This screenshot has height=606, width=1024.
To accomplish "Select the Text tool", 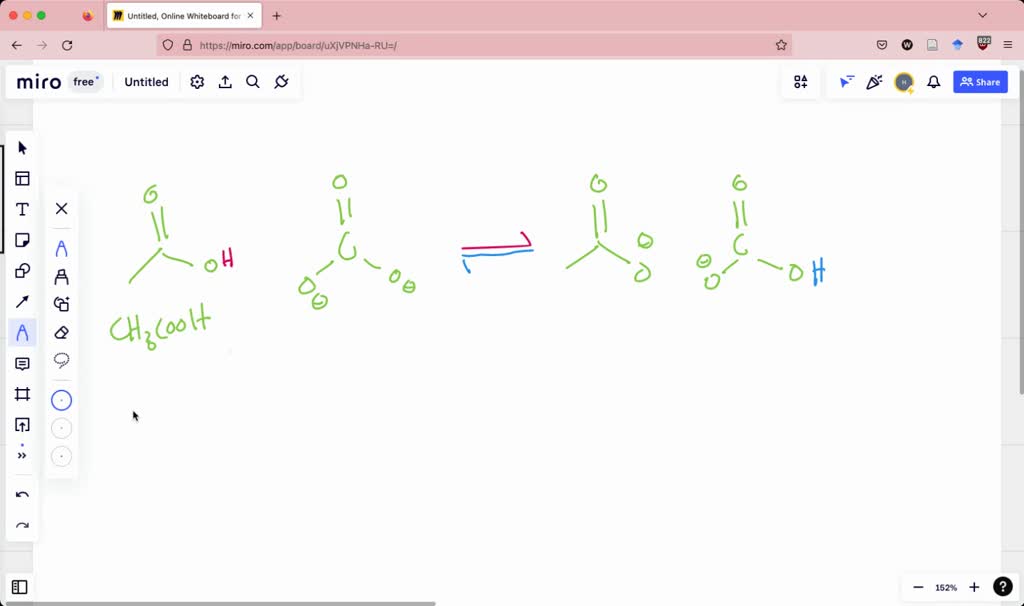I will 22,209.
